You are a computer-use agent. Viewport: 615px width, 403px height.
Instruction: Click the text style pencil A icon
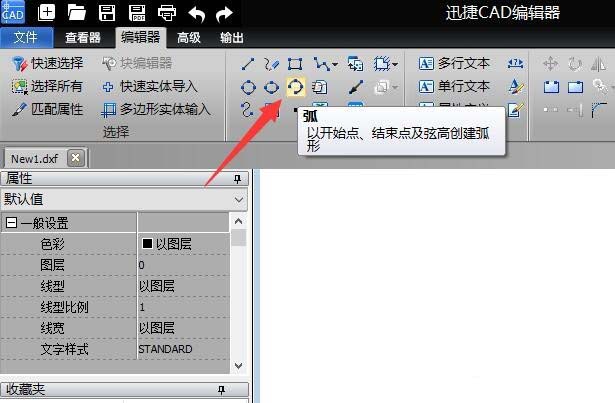coord(515,86)
